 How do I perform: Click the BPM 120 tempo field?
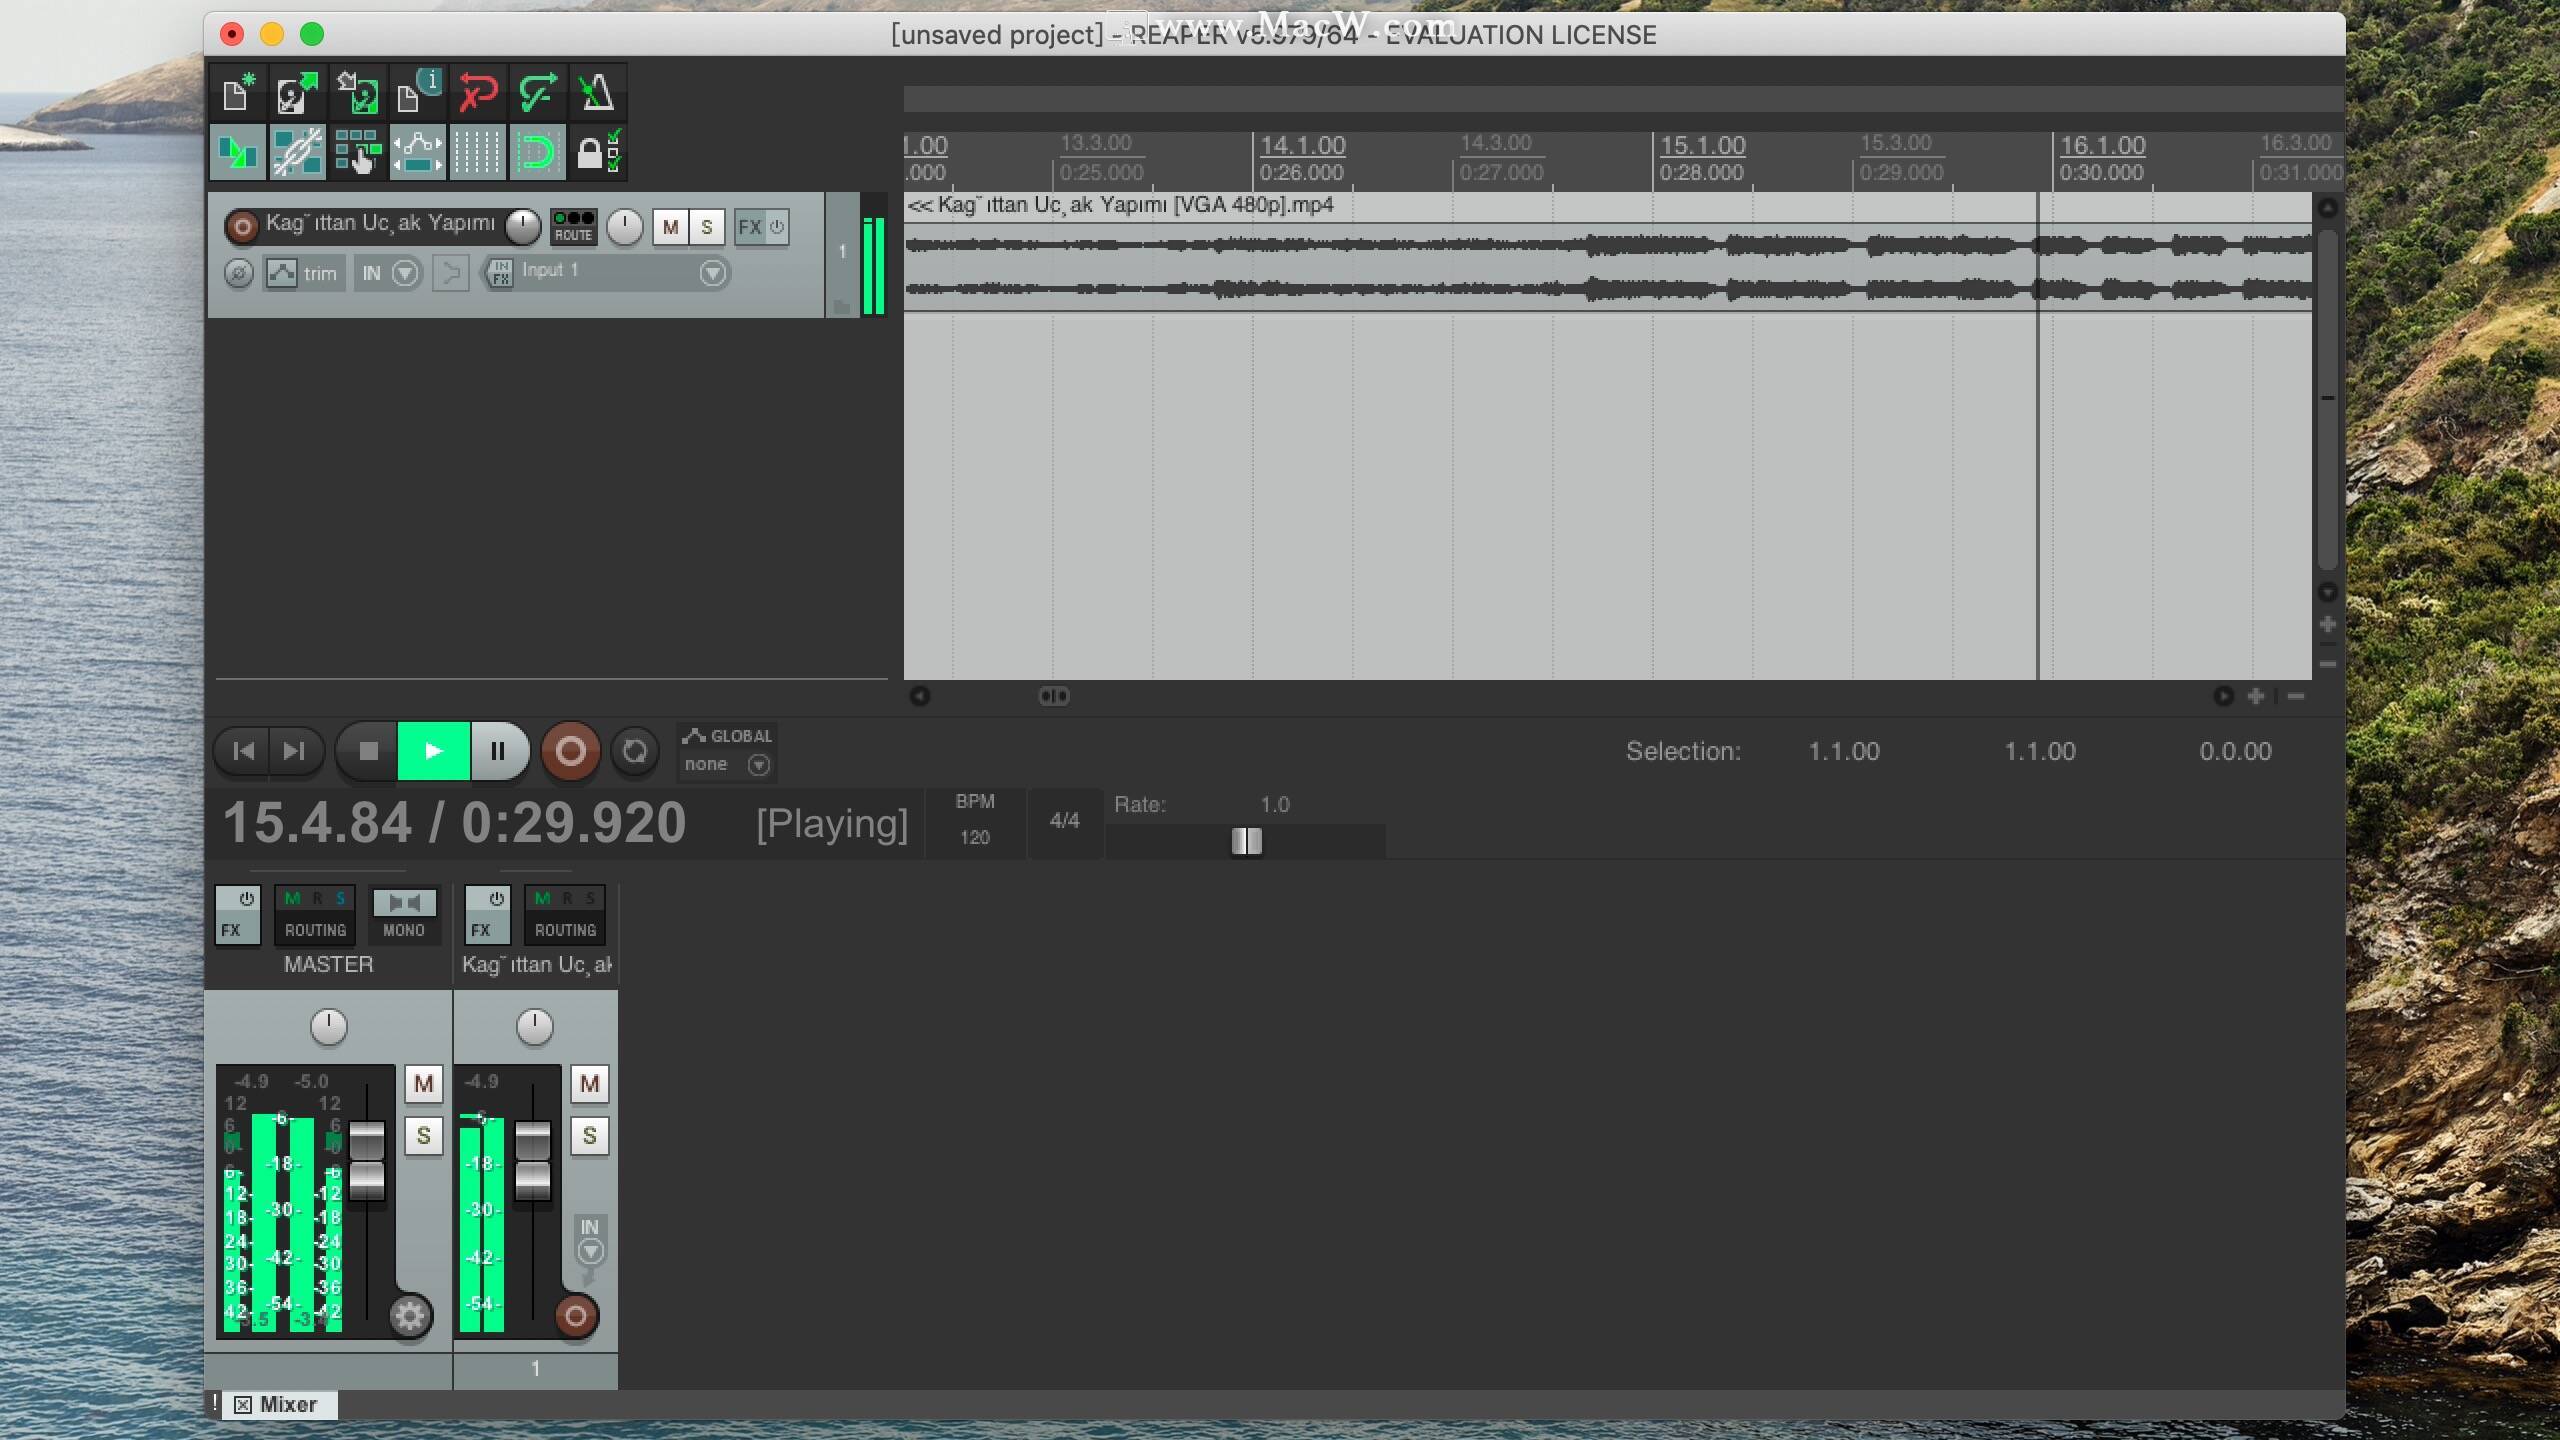[975, 836]
